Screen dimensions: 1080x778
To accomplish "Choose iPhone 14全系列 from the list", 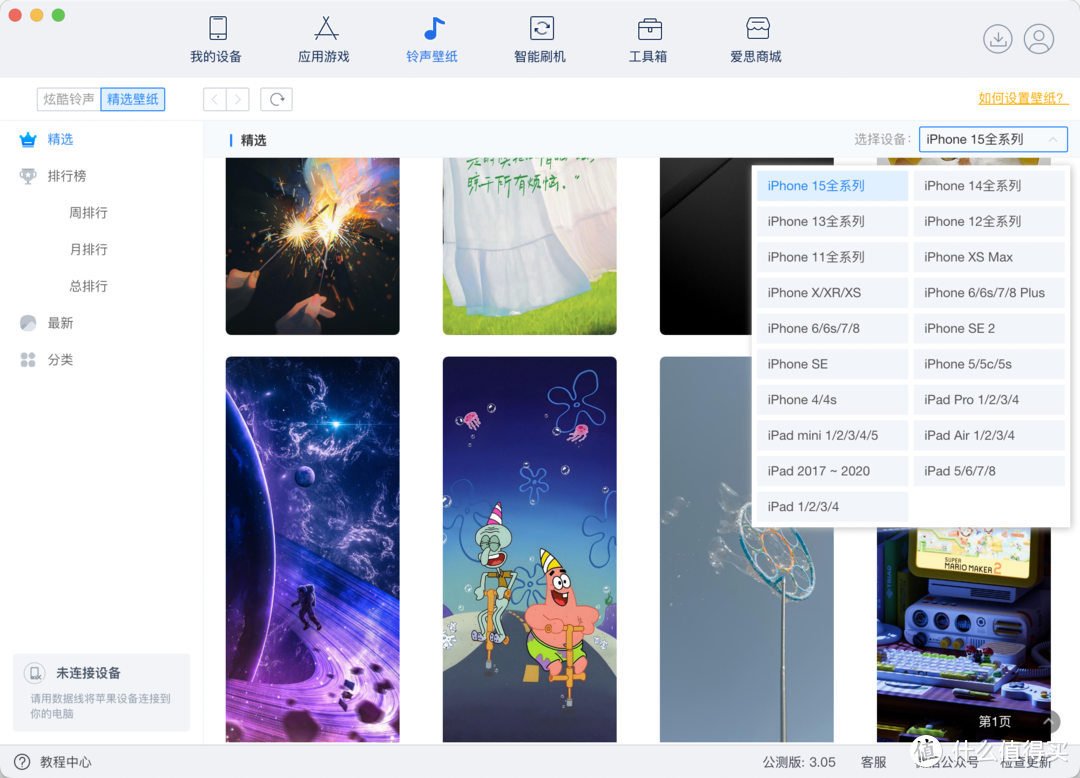I will [x=989, y=186].
